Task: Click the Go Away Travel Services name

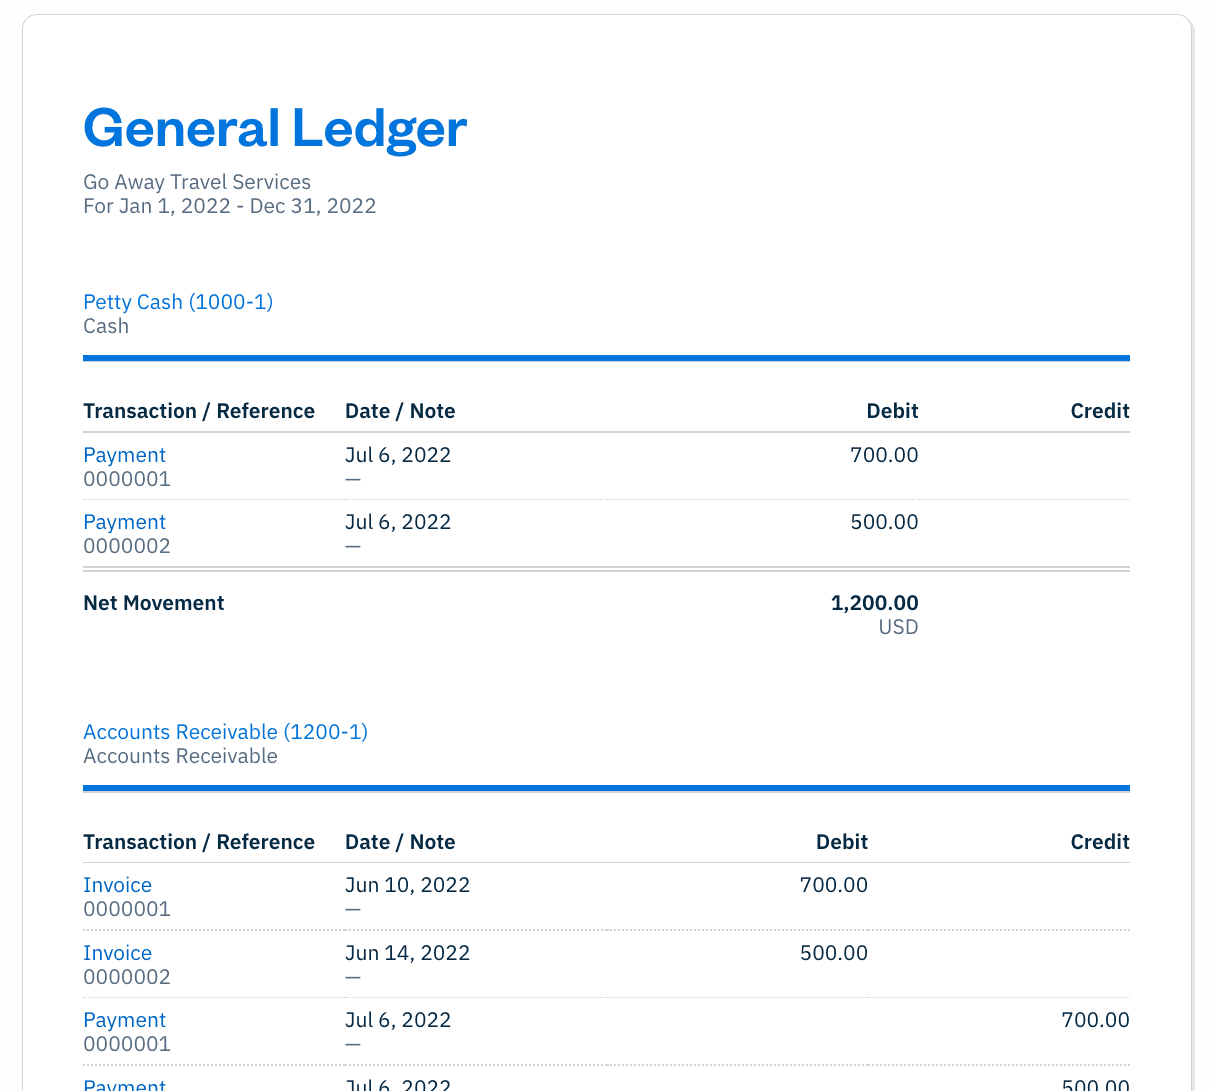Action: click(197, 182)
